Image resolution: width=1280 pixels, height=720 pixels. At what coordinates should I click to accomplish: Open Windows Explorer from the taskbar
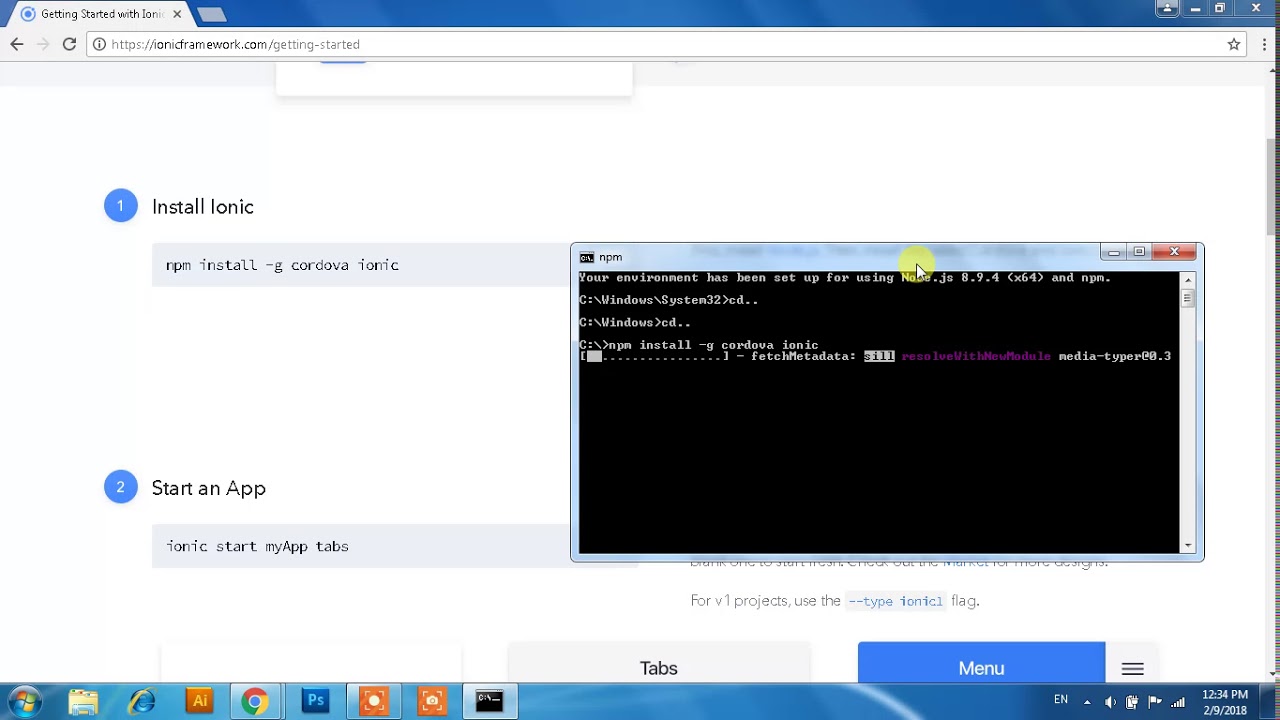coord(83,701)
